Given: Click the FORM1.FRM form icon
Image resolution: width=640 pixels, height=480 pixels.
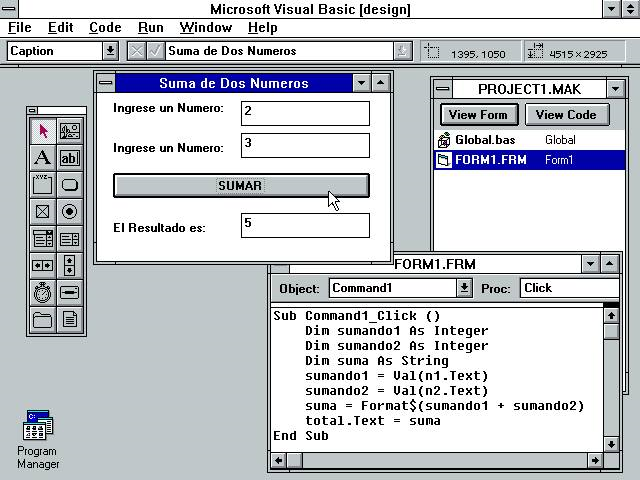Looking at the screenshot, I should (x=444, y=160).
